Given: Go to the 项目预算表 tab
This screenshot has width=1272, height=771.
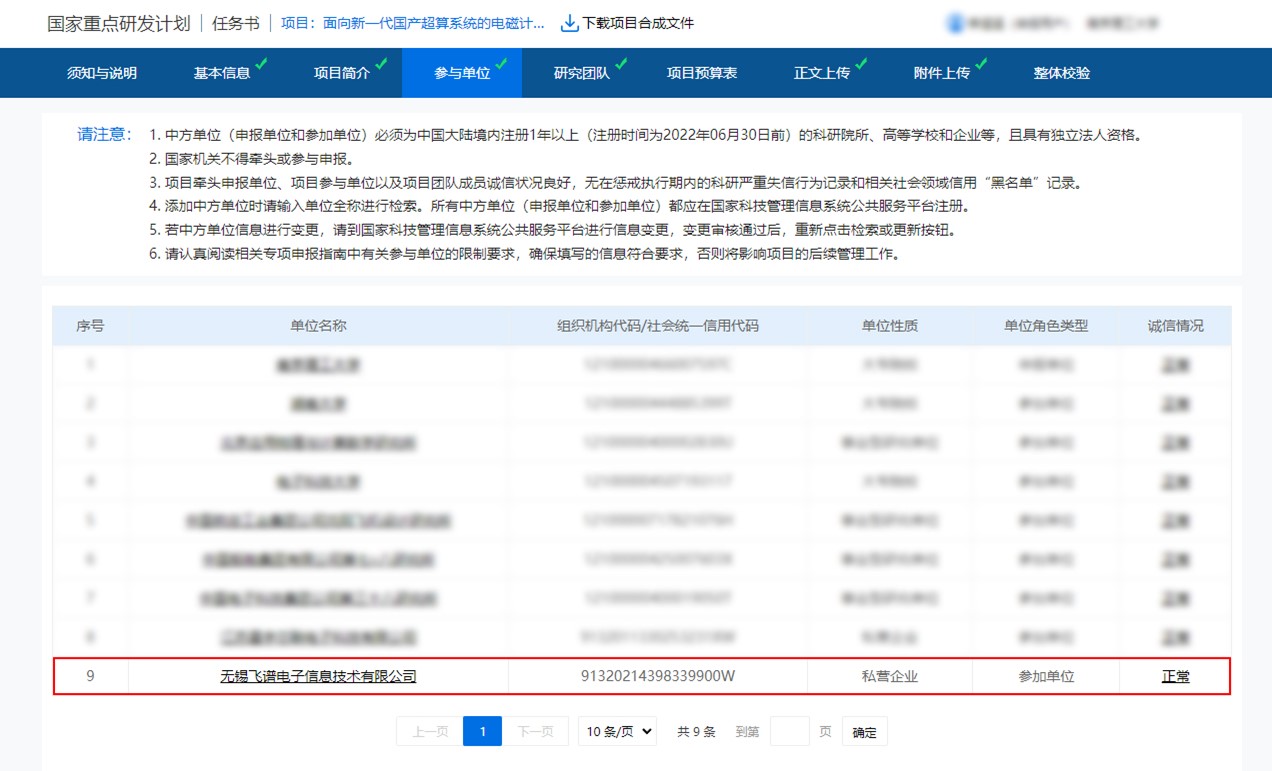Looking at the screenshot, I should point(702,73).
